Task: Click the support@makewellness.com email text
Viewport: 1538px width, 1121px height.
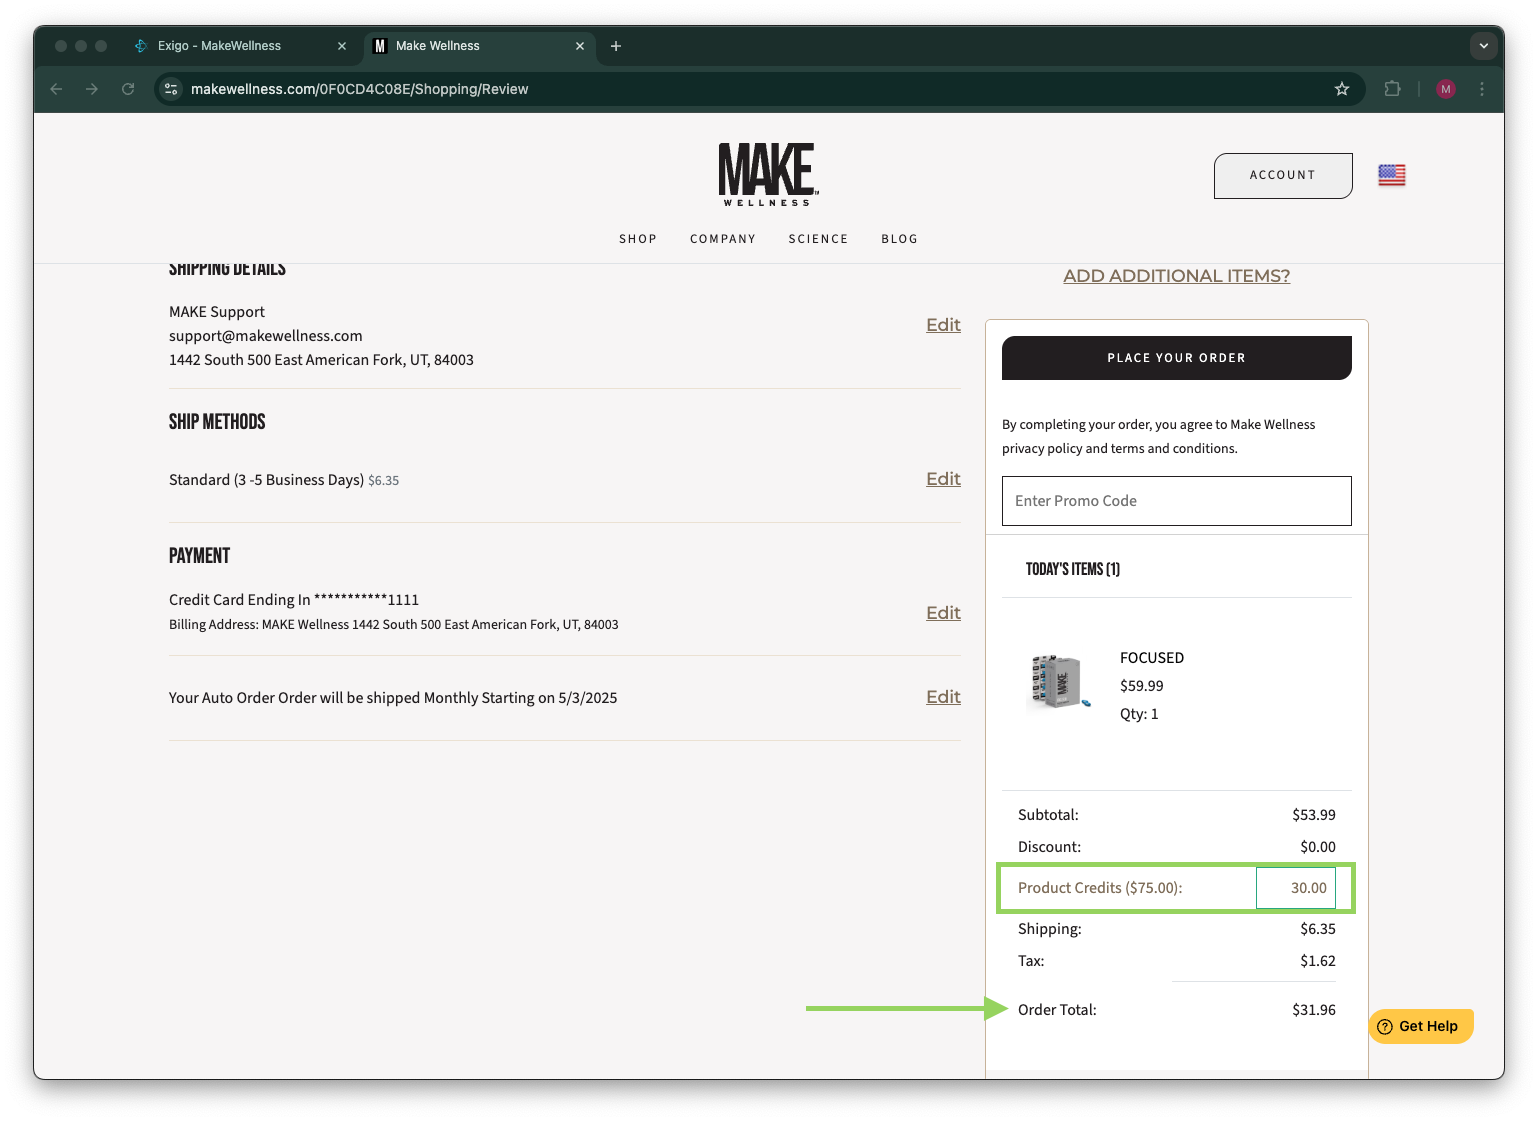Action: pyautogui.click(x=266, y=336)
